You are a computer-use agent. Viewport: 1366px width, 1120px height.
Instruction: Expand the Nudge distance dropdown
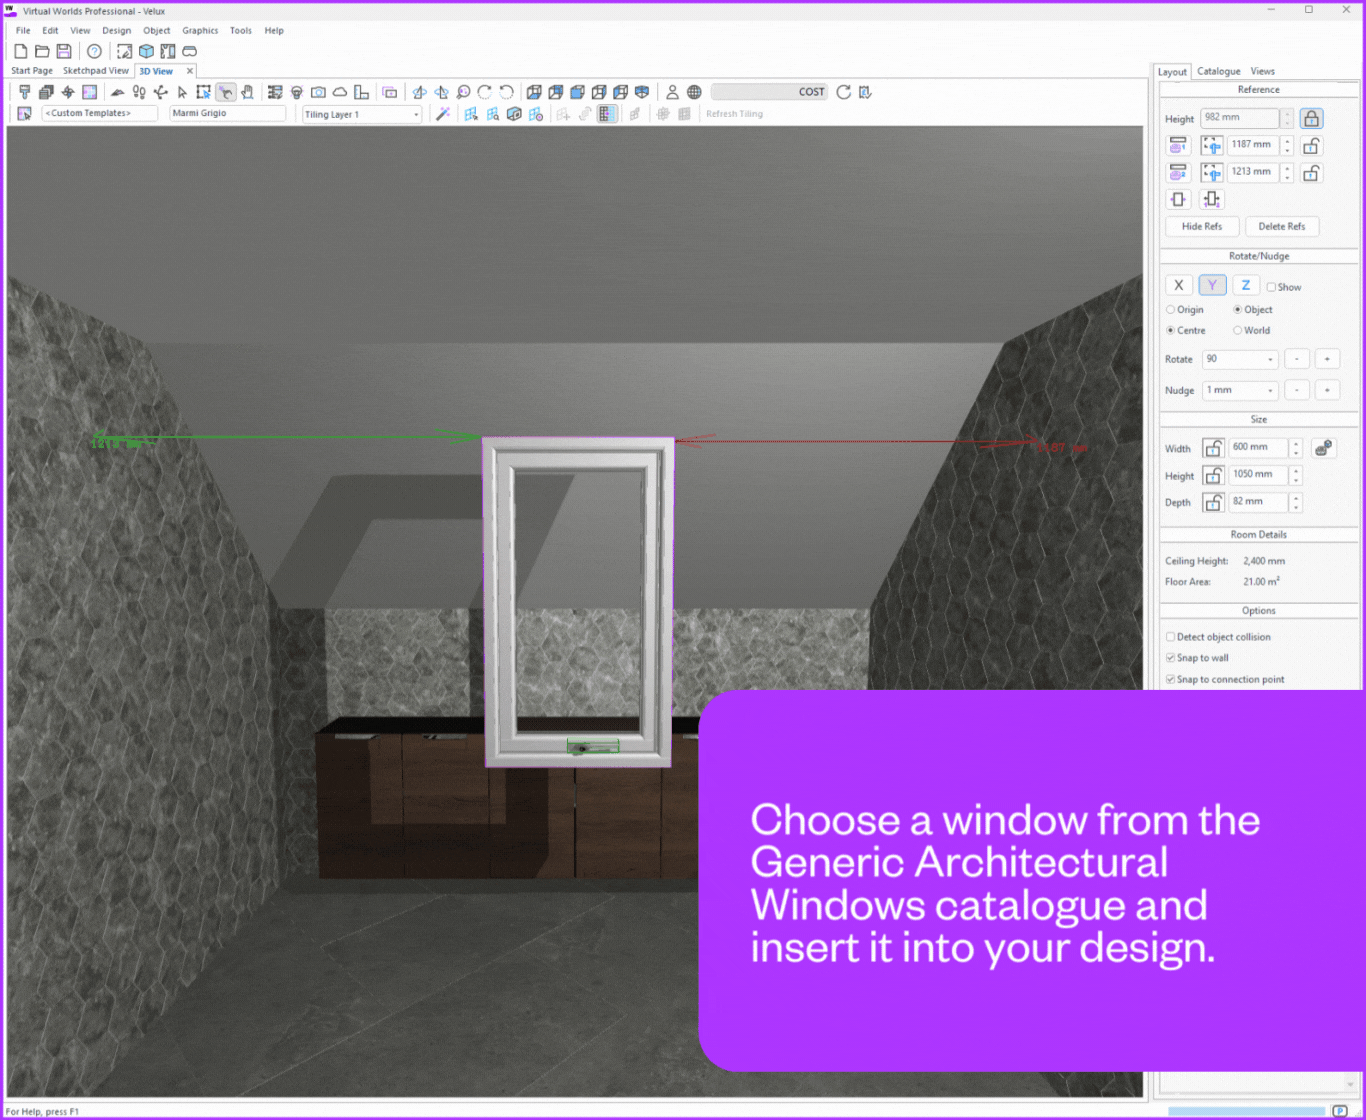tap(1271, 390)
